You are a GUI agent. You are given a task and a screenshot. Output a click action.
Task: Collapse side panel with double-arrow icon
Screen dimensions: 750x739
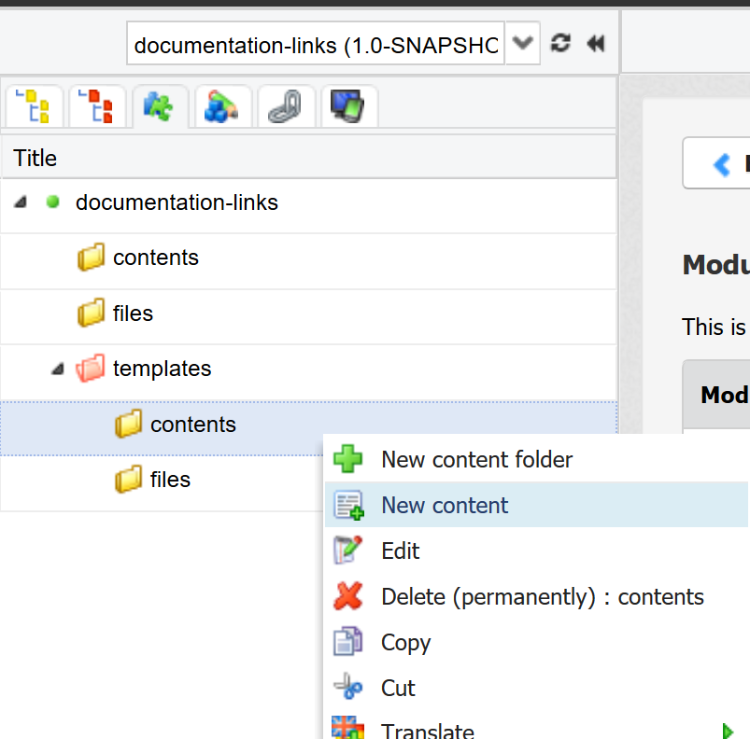click(596, 44)
